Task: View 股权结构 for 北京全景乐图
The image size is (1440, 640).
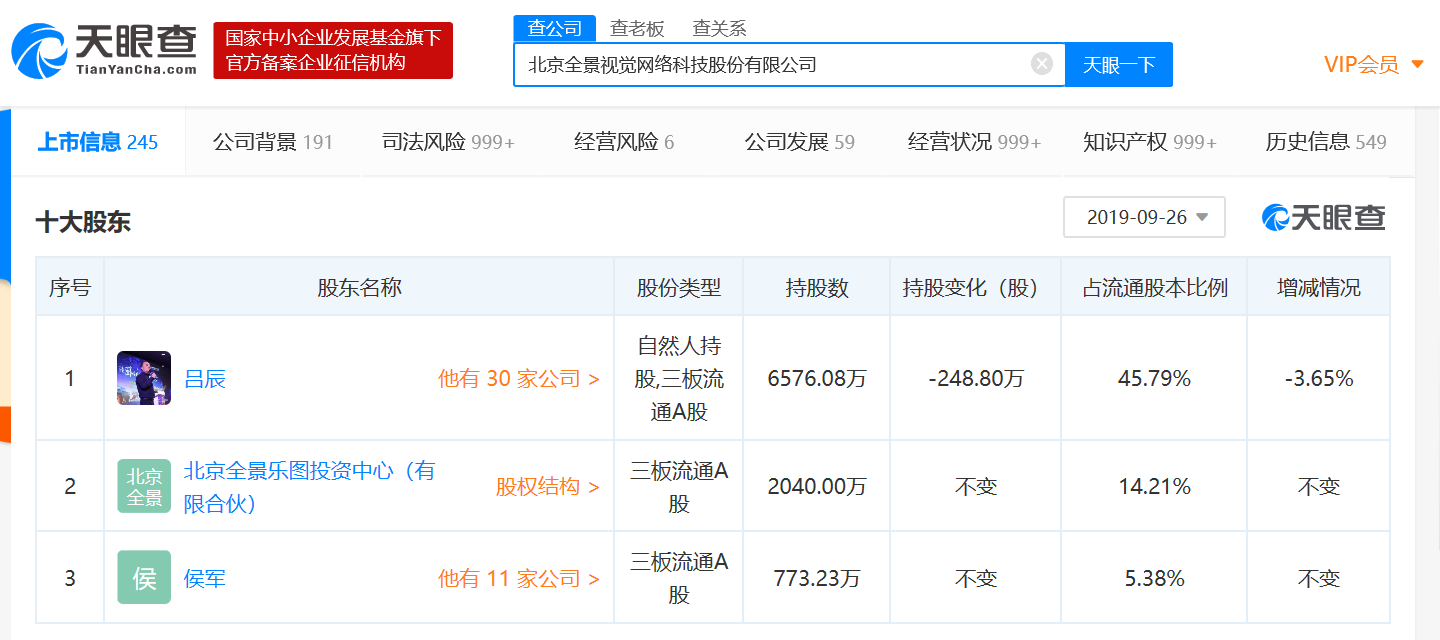Action: (x=548, y=487)
